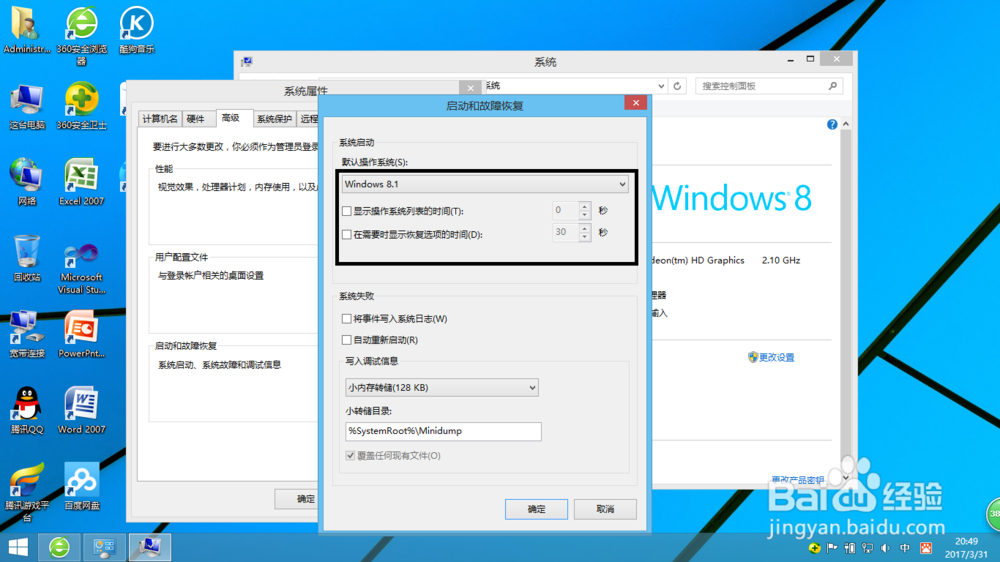The height and width of the screenshot is (562, 1000).
Task: Launch Microsoft Visual Studio shortcut
Action: (x=82, y=268)
